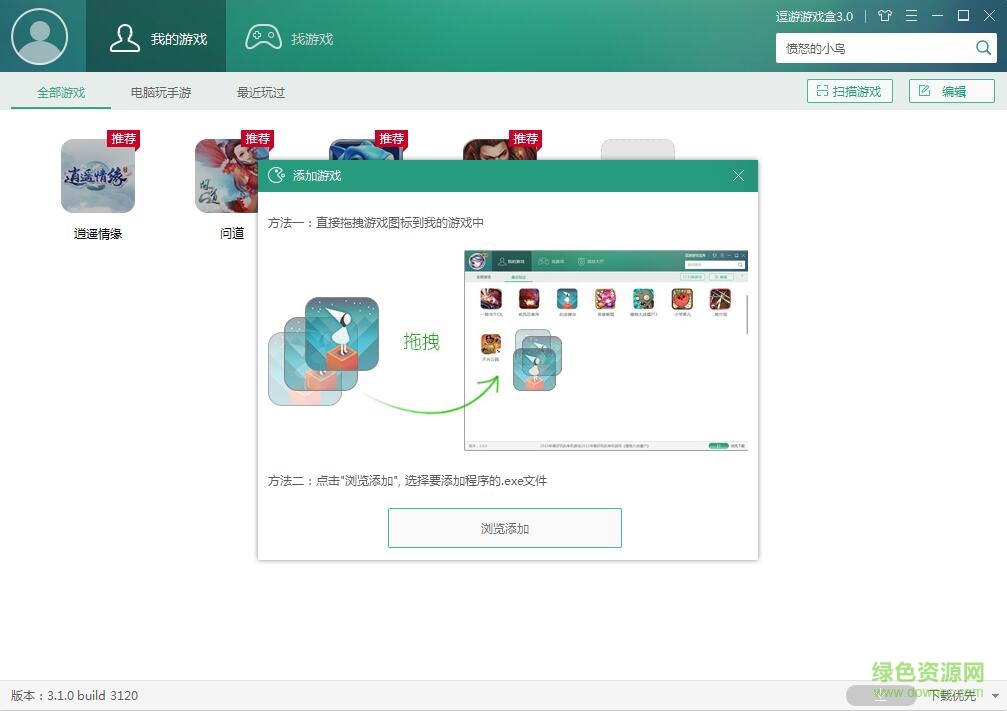Switch to the 找游戏 tab
The image size is (1007, 711).
pyautogui.click(x=290, y=38)
